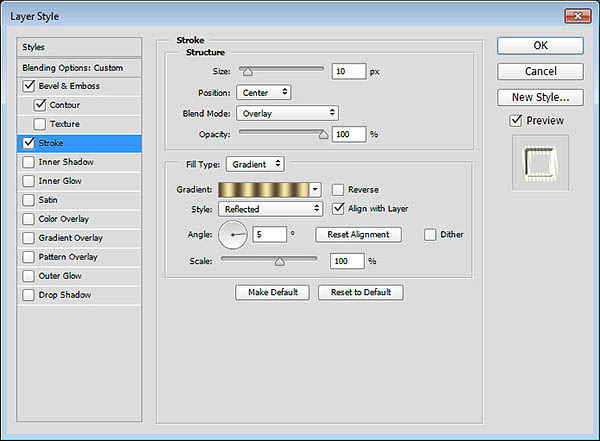Click the style preview thumbnail
600x441 pixels.
point(540,163)
